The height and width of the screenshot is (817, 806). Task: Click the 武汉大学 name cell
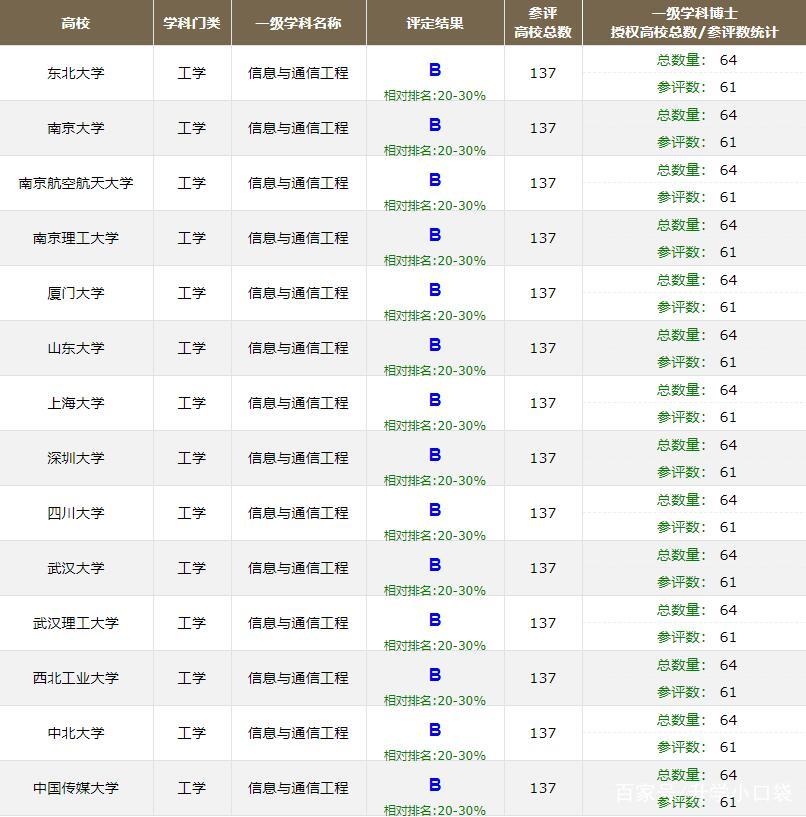(x=76, y=568)
